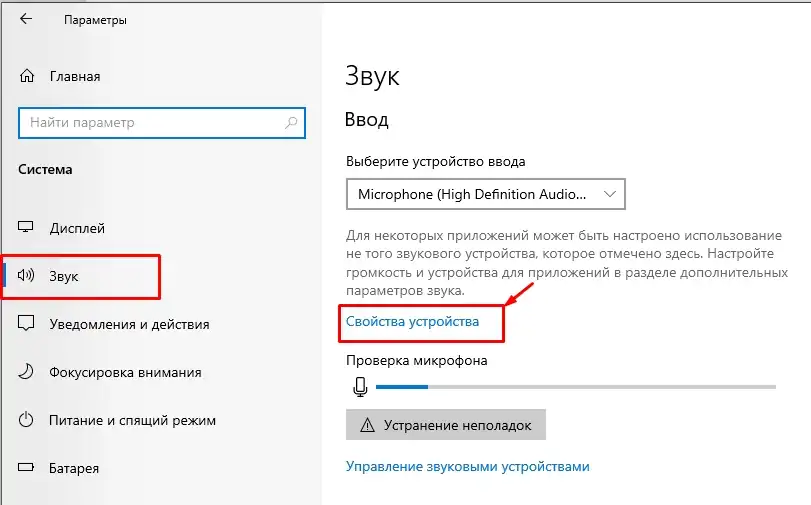This screenshot has width=811, height=505.
Task: Click the search magnifier icon
Action: (x=291, y=123)
